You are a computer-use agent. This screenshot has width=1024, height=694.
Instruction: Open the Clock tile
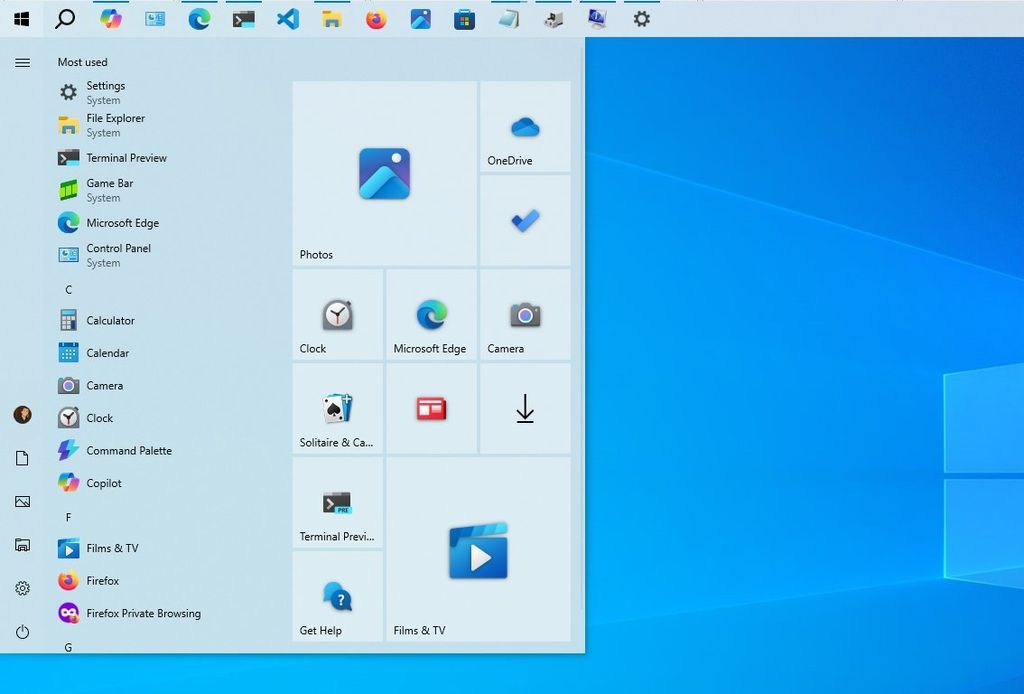pyautogui.click(x=338, y=315)
